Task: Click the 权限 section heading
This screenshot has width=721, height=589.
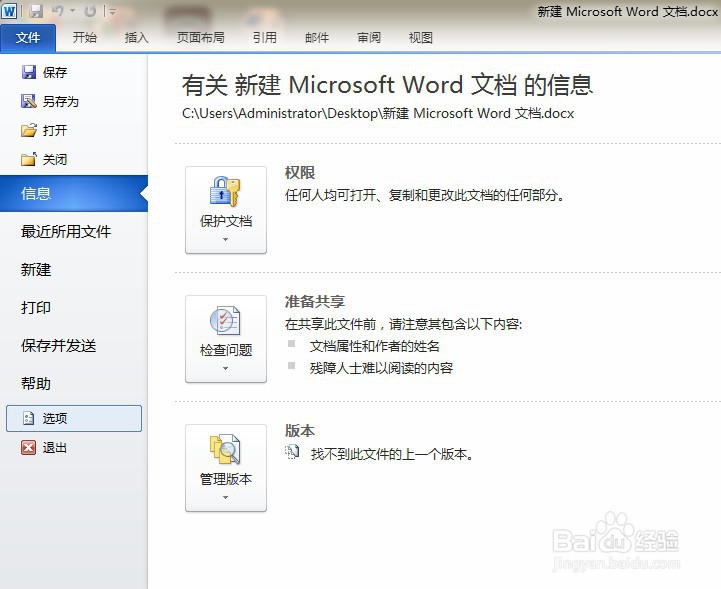Action: pyautogui.click(x=300, y=173)
